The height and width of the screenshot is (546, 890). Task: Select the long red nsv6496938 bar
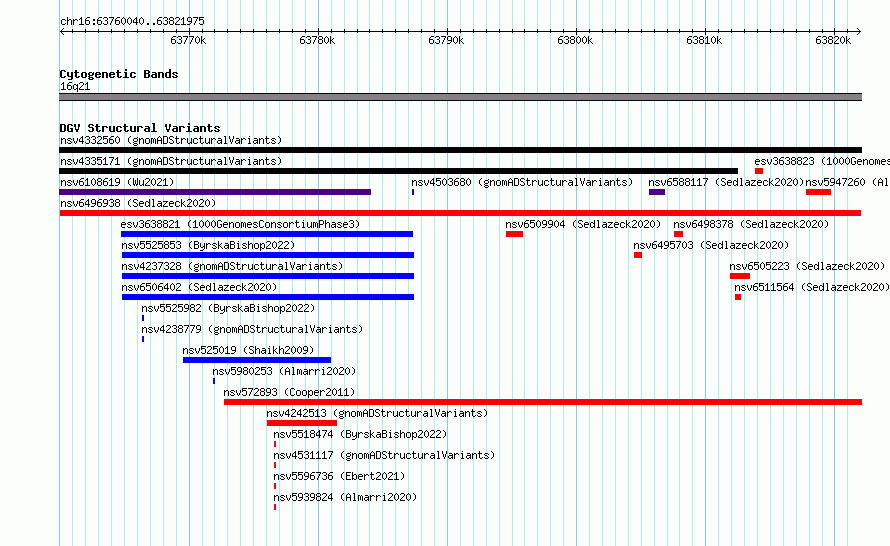[460, 213]
